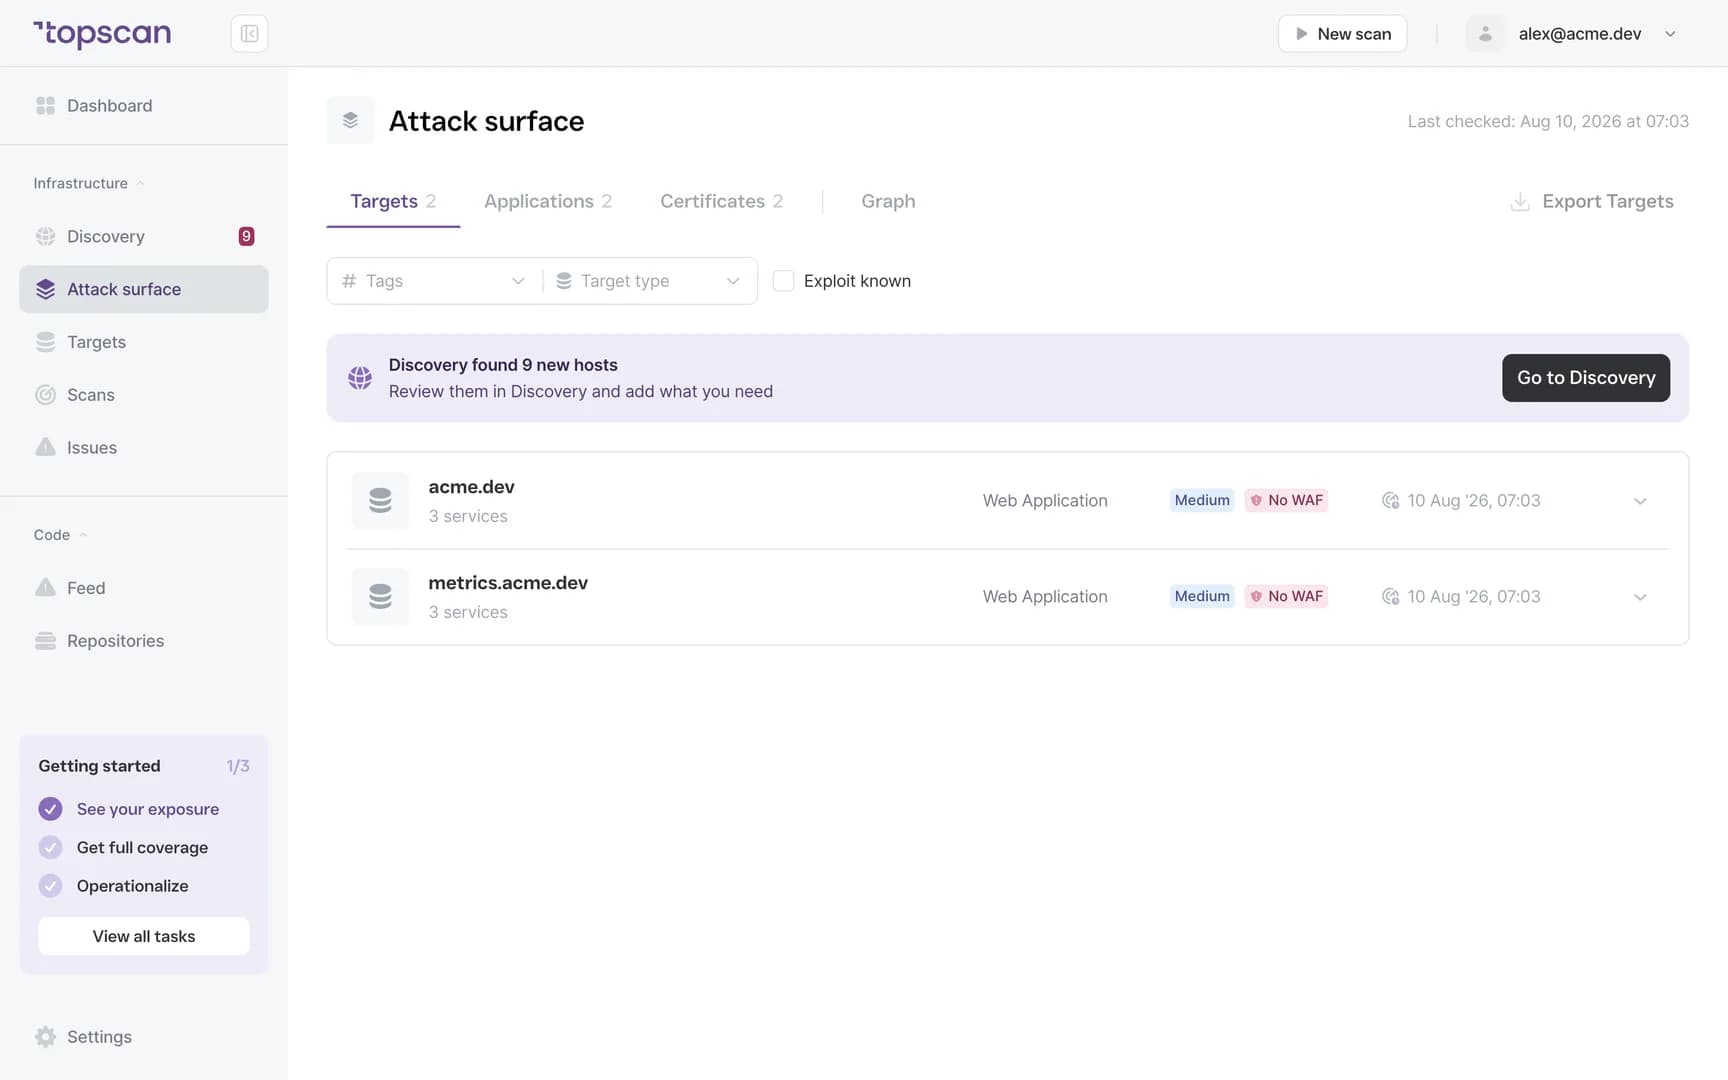
Task: Click the metrics.acme.dev target stack icon
Action: [x=380, y=596]
